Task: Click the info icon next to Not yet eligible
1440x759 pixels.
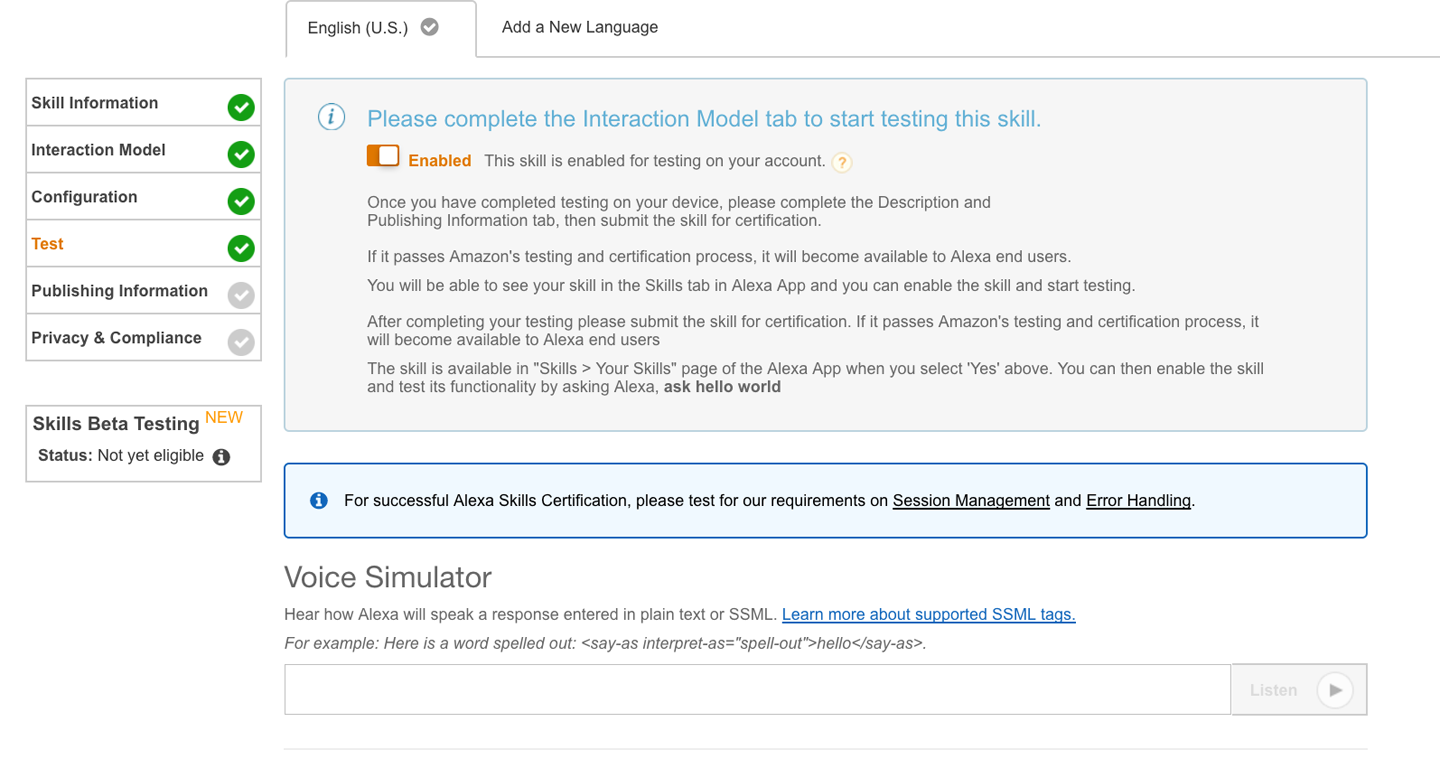Action: click(222, 457)
